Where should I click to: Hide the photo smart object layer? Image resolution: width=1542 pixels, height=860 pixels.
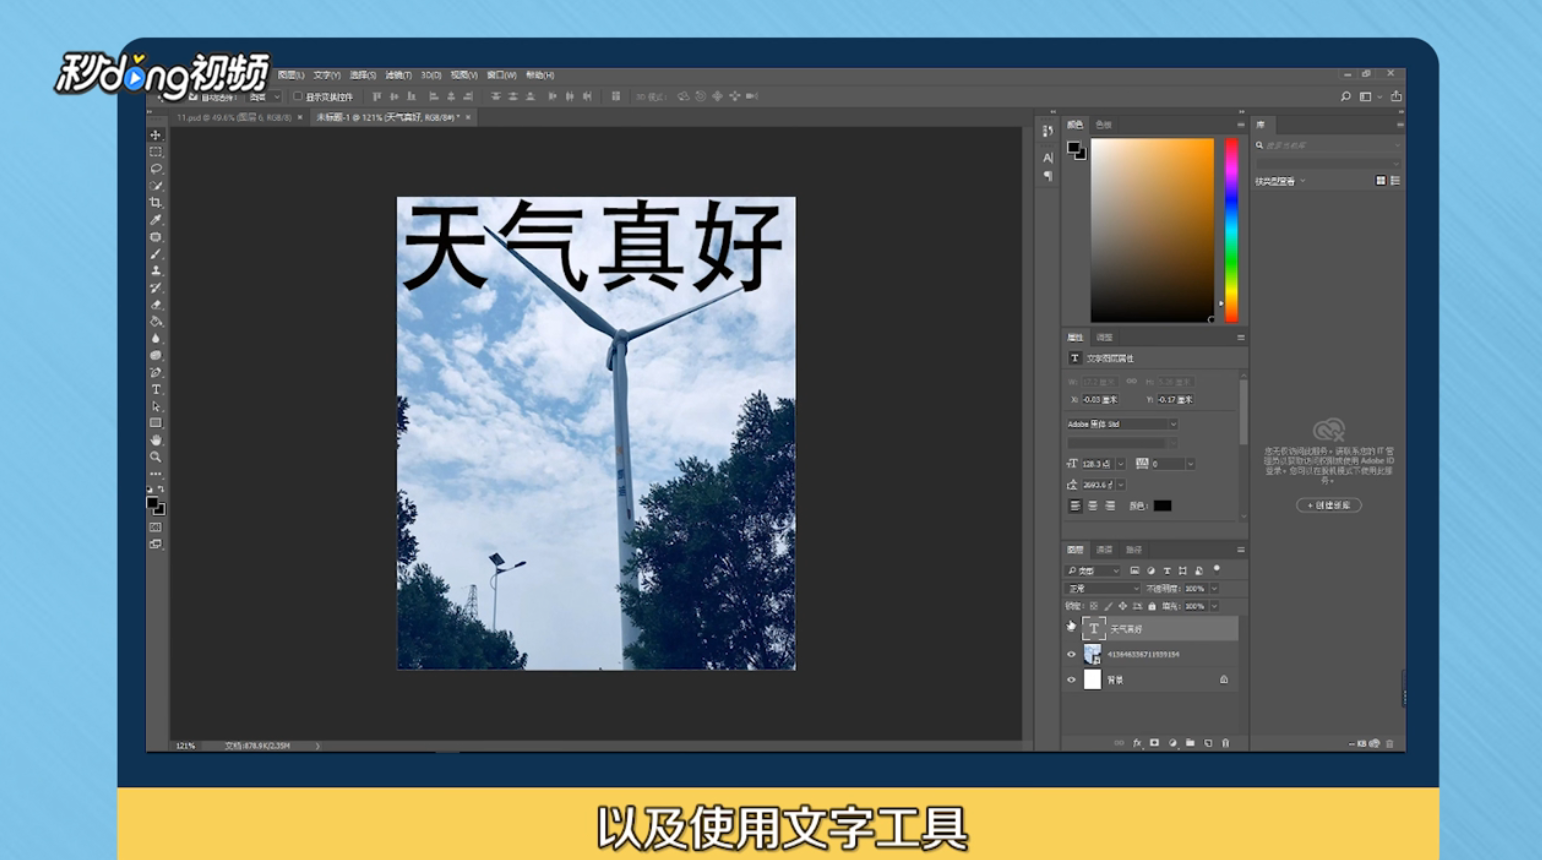(1071, 654)
